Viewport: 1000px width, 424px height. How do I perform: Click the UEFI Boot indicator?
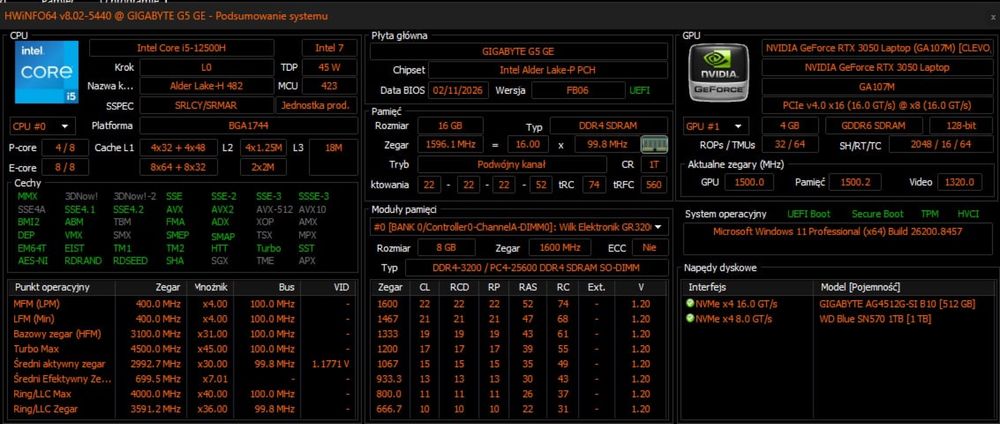809,214
